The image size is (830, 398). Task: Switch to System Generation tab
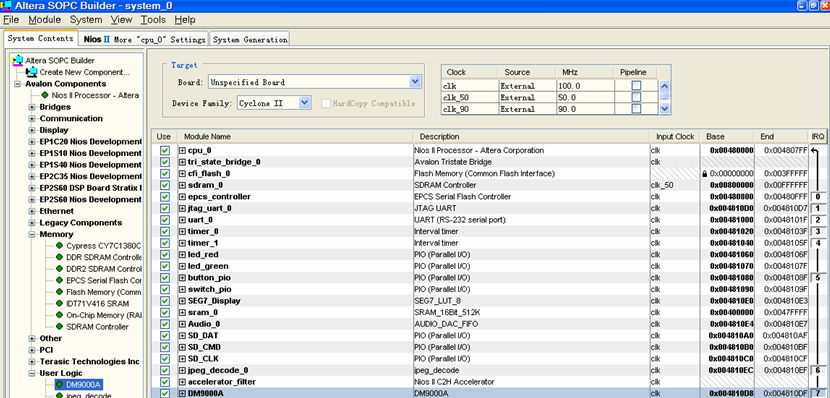(250, 40)
